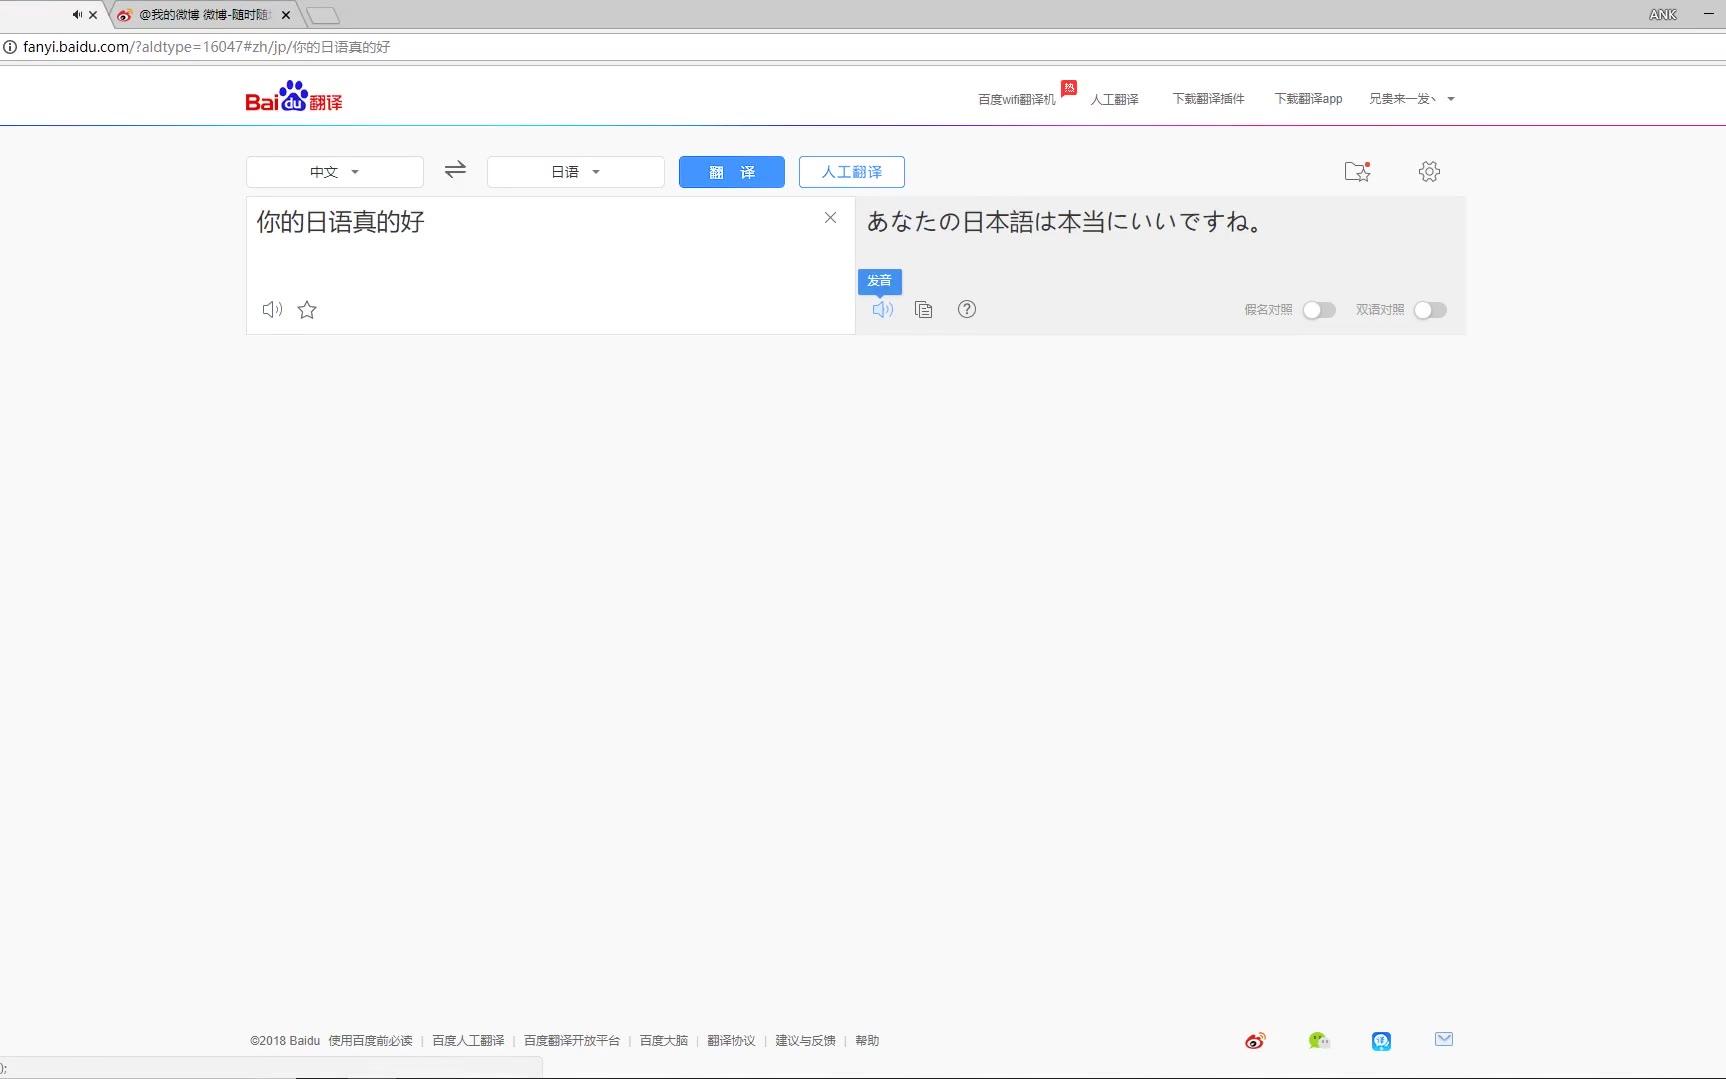This screenshot has height=1079, width=1726.
Task: Open 建议与反馈 footer link
Action: [x=805, y=1041]
